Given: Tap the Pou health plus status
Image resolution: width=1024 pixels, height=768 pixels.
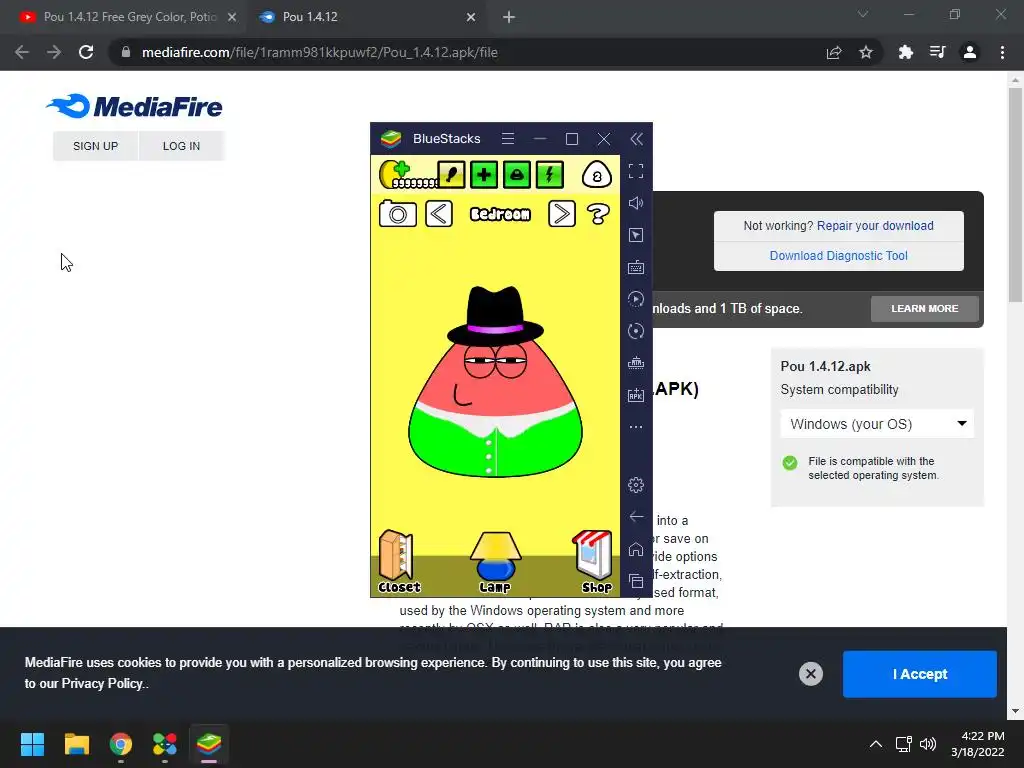Looking at the screenshot, I should tap(484, 174).
